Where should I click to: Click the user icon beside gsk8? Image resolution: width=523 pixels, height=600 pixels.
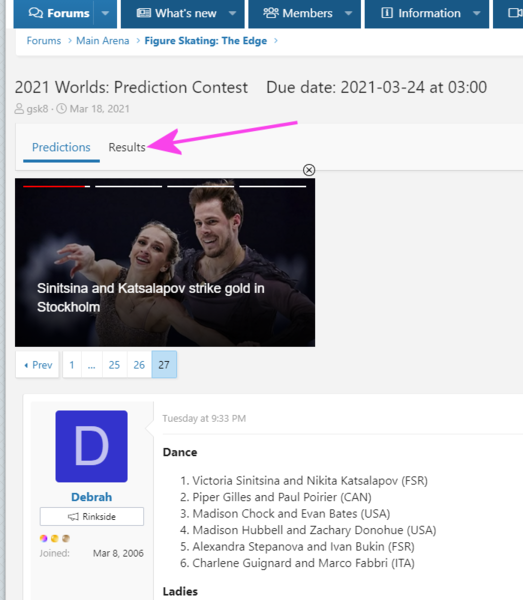[19, 109]
